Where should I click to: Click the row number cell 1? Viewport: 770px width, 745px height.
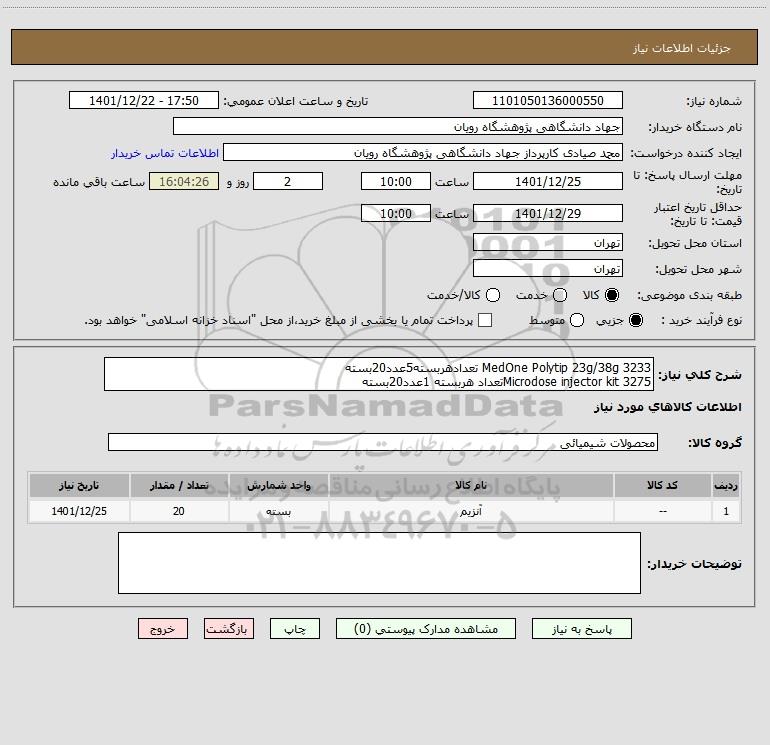(726, 511)
